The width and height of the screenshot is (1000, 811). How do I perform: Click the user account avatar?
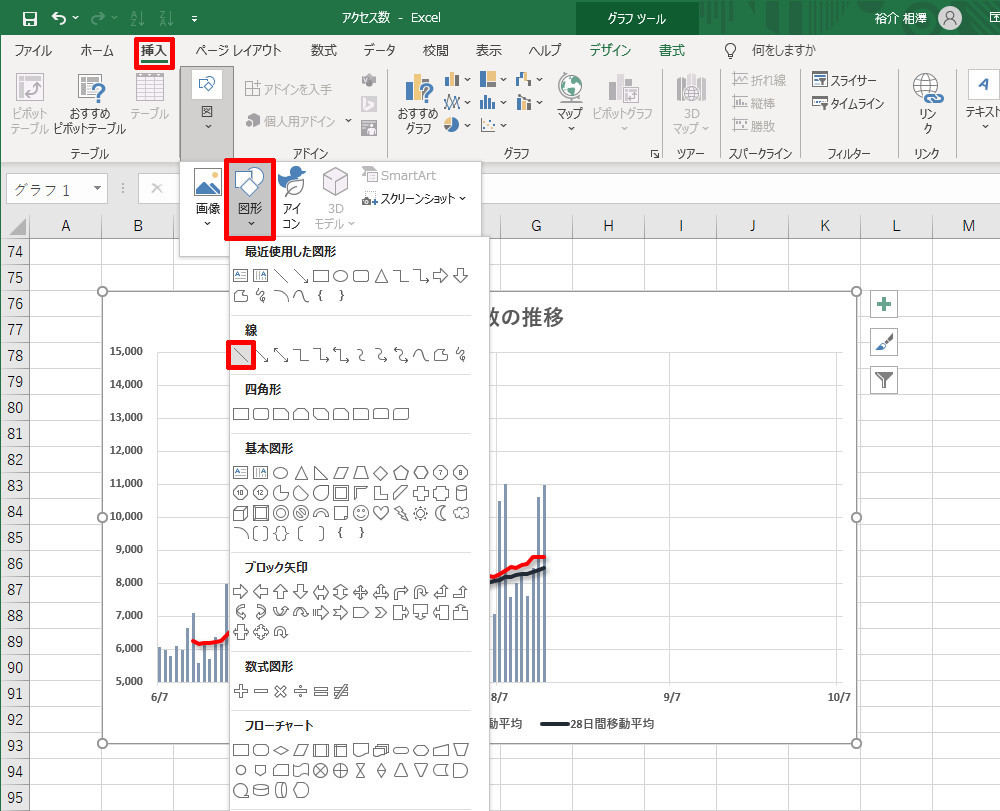[949, 18]
